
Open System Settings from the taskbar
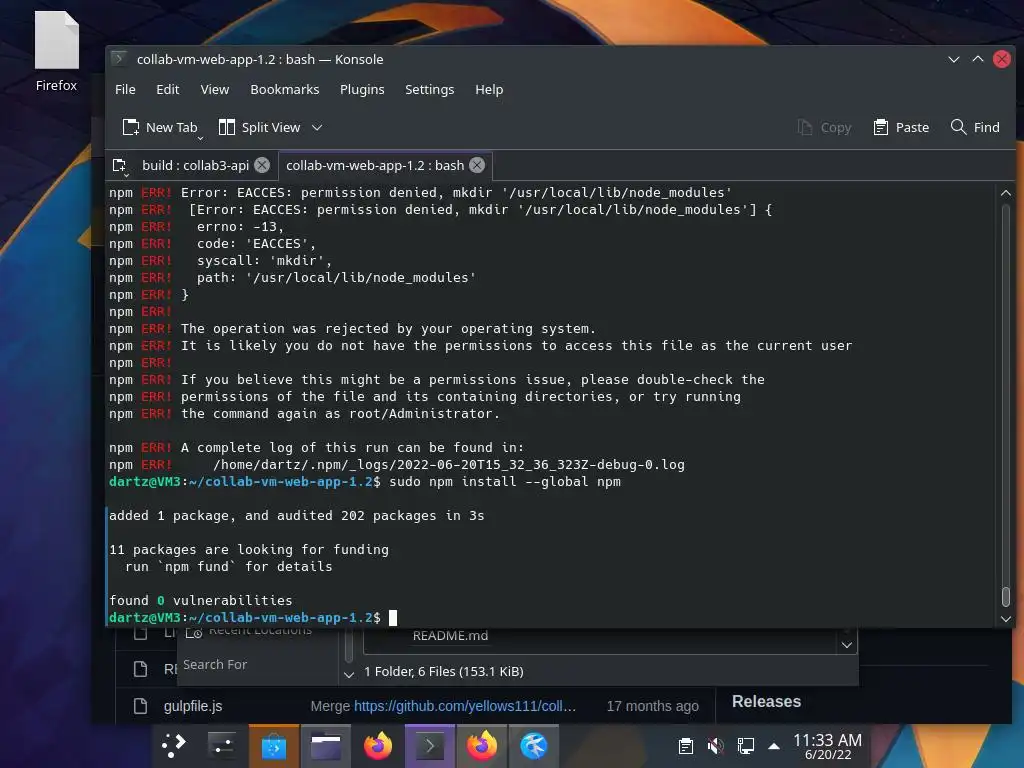221,745
